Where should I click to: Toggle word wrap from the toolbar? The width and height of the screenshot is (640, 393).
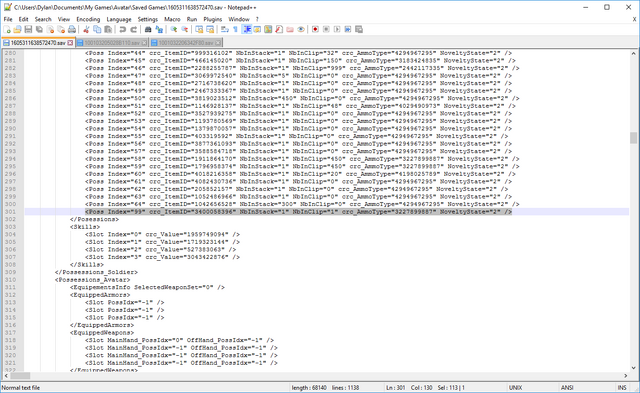pyautogui.click(x=224, y=29)
